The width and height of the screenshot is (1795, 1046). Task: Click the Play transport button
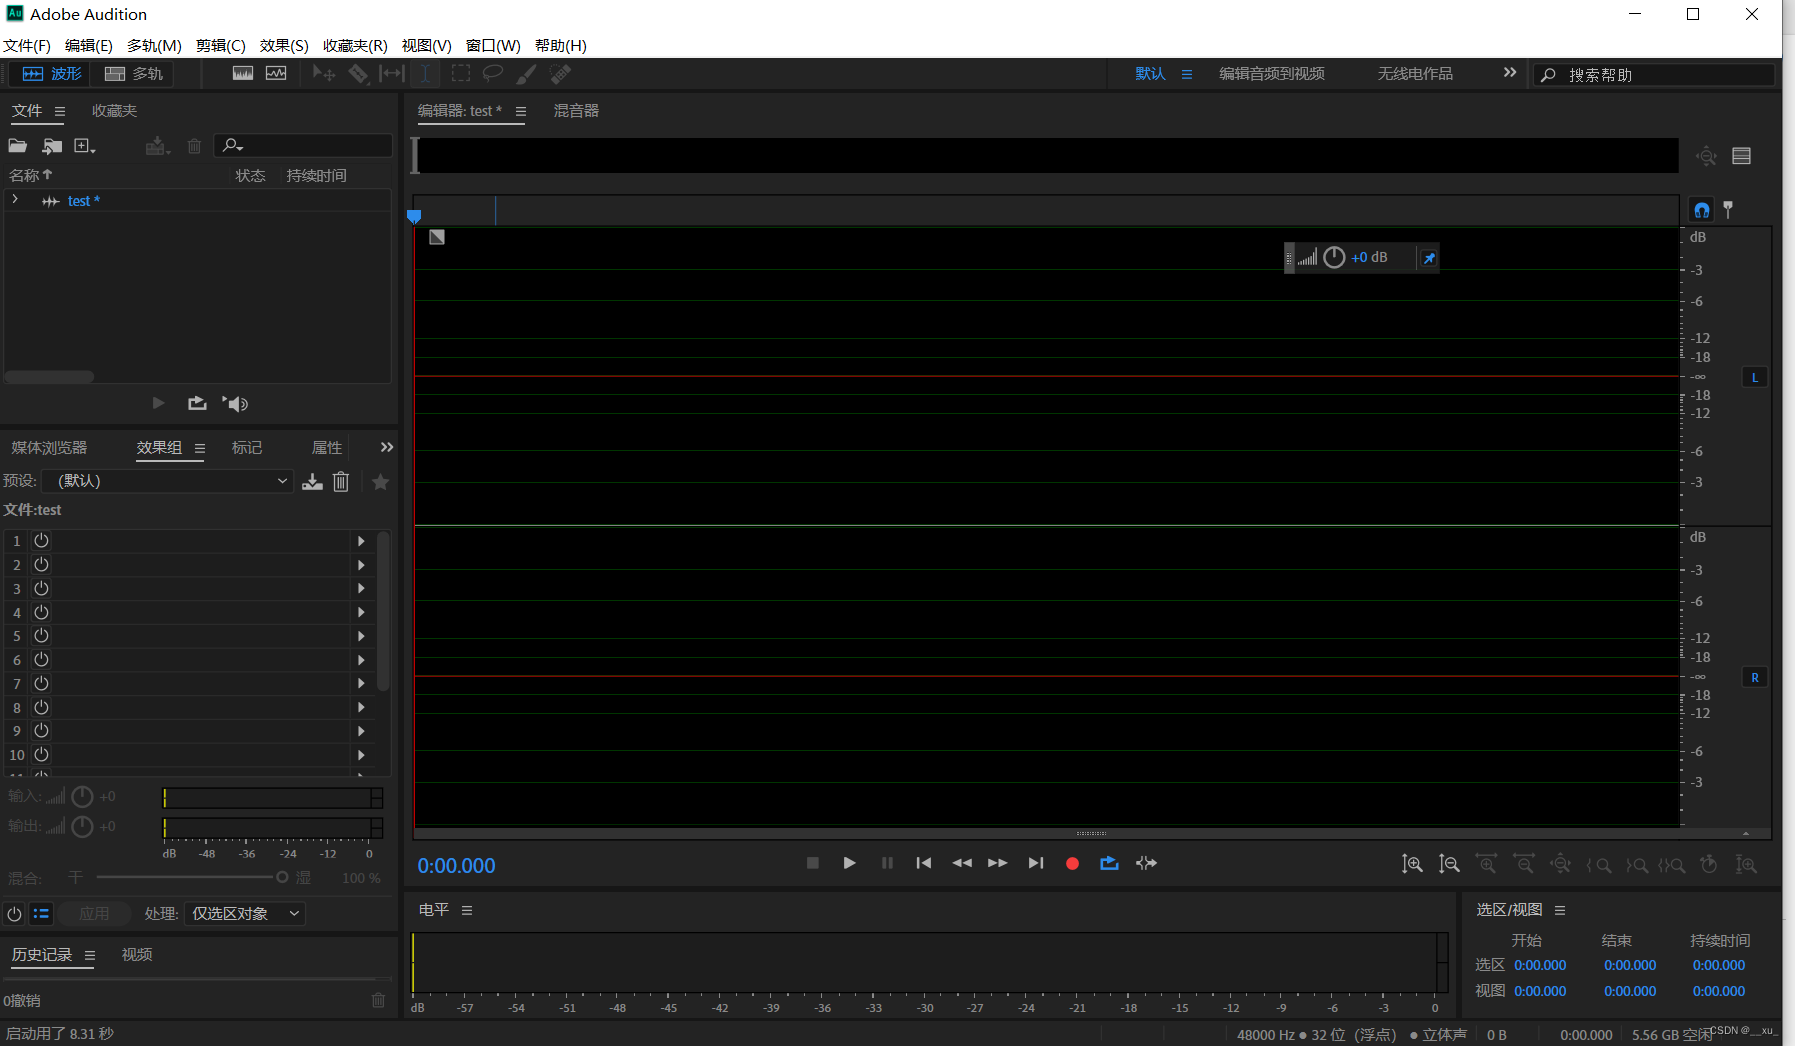point(849,863)
